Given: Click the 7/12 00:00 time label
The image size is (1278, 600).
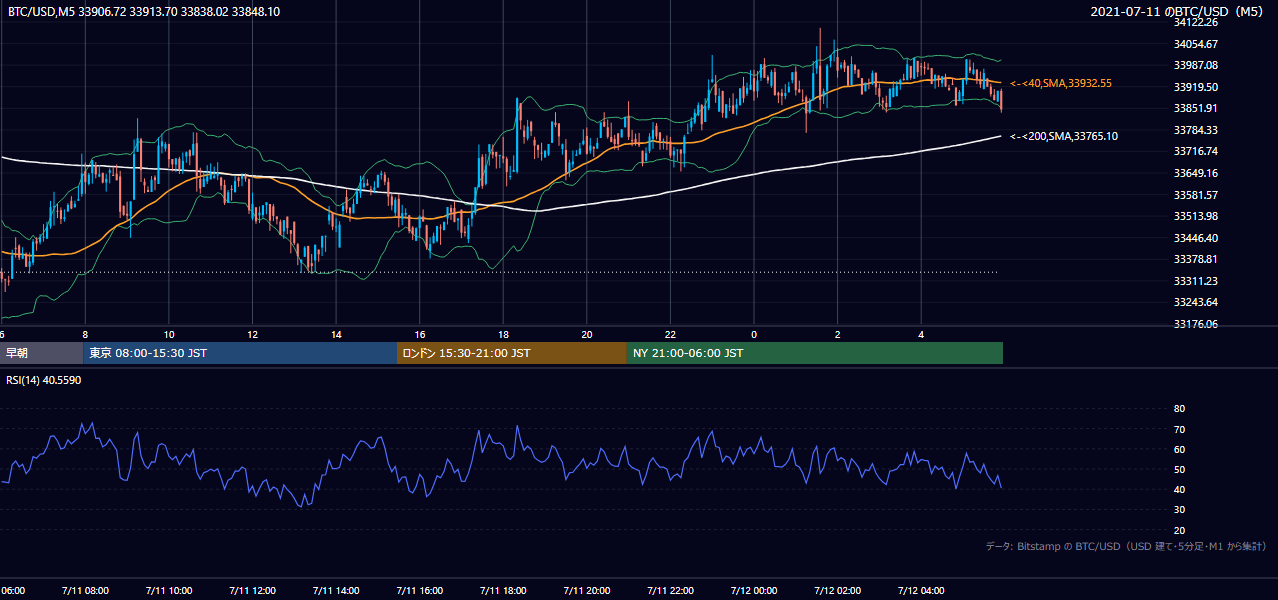Looking at the screenshot, I should pos(754,590).
